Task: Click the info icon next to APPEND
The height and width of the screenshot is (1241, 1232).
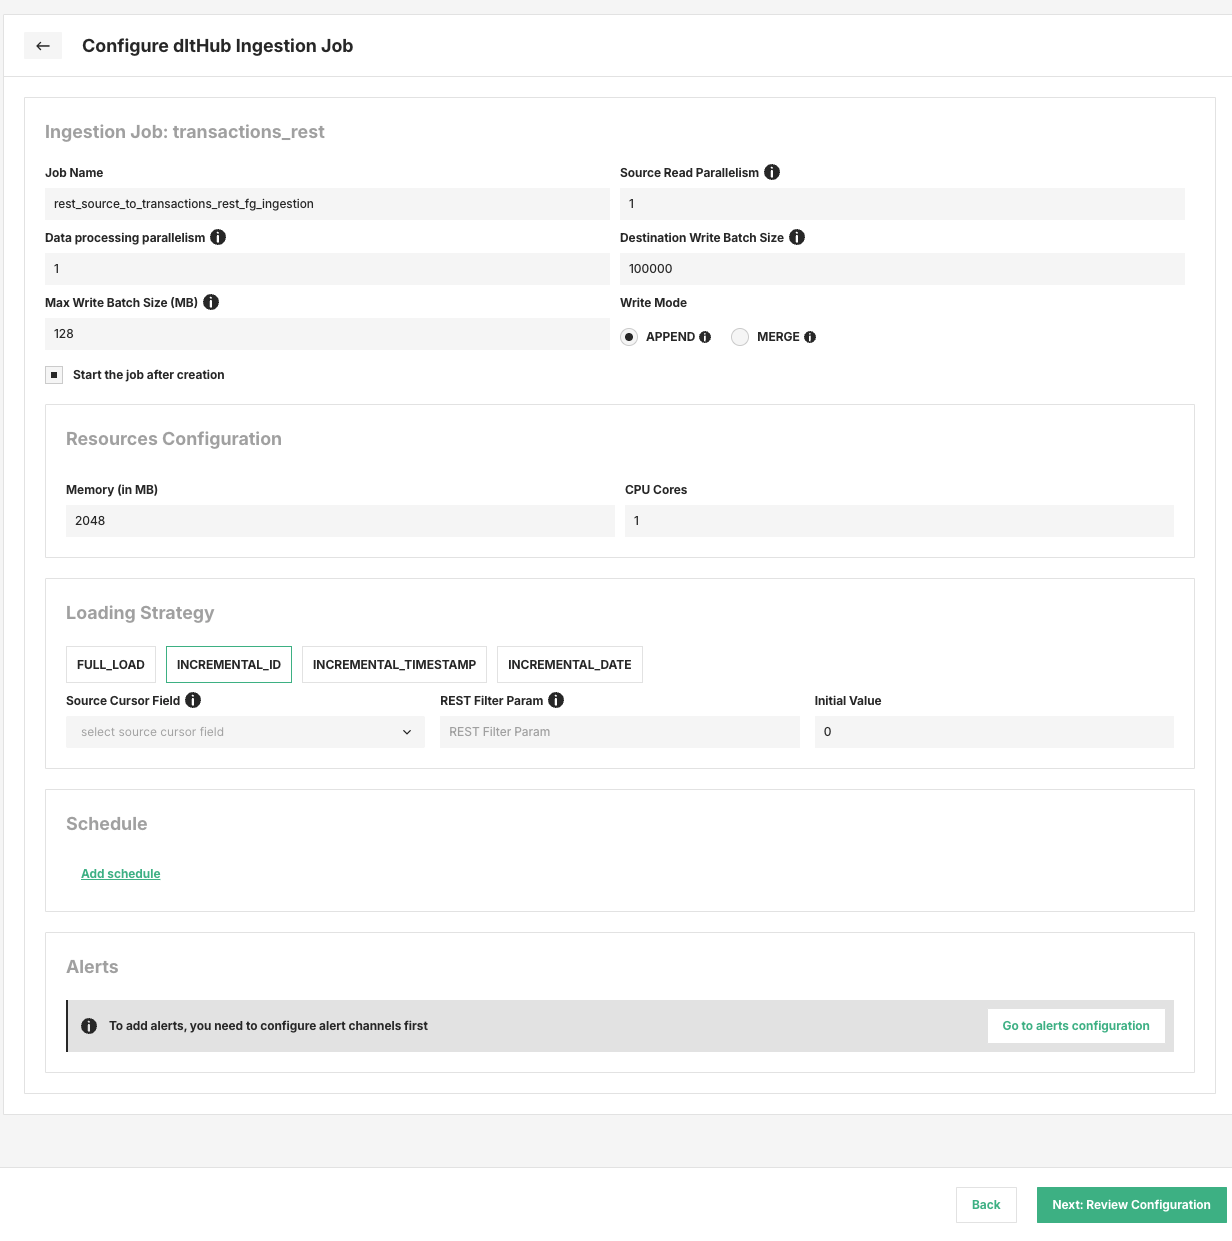Action: pyautogui.click(x=705, y=337)
